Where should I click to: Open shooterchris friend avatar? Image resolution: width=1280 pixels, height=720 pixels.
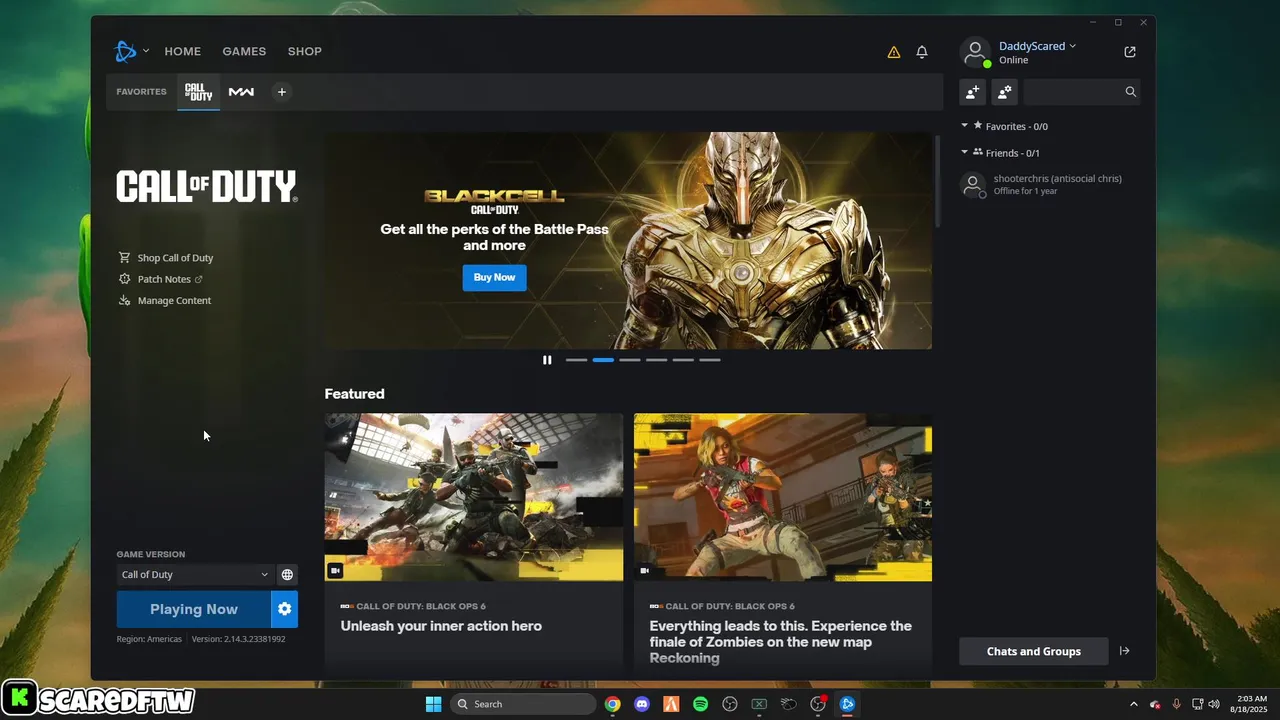click(x=972, y=185)
